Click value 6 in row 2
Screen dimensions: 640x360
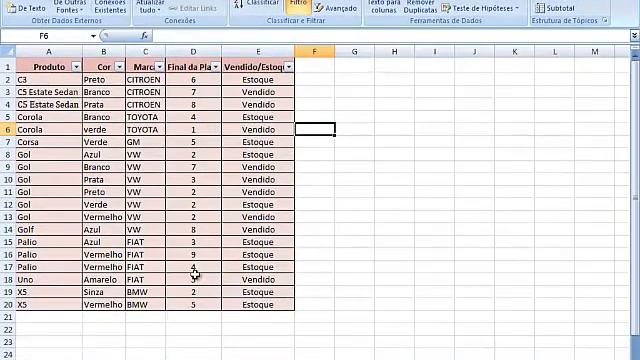193,80
